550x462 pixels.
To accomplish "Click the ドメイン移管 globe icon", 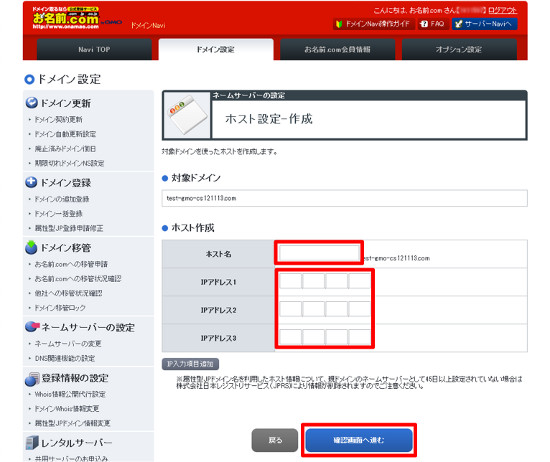I will (31, 247).
